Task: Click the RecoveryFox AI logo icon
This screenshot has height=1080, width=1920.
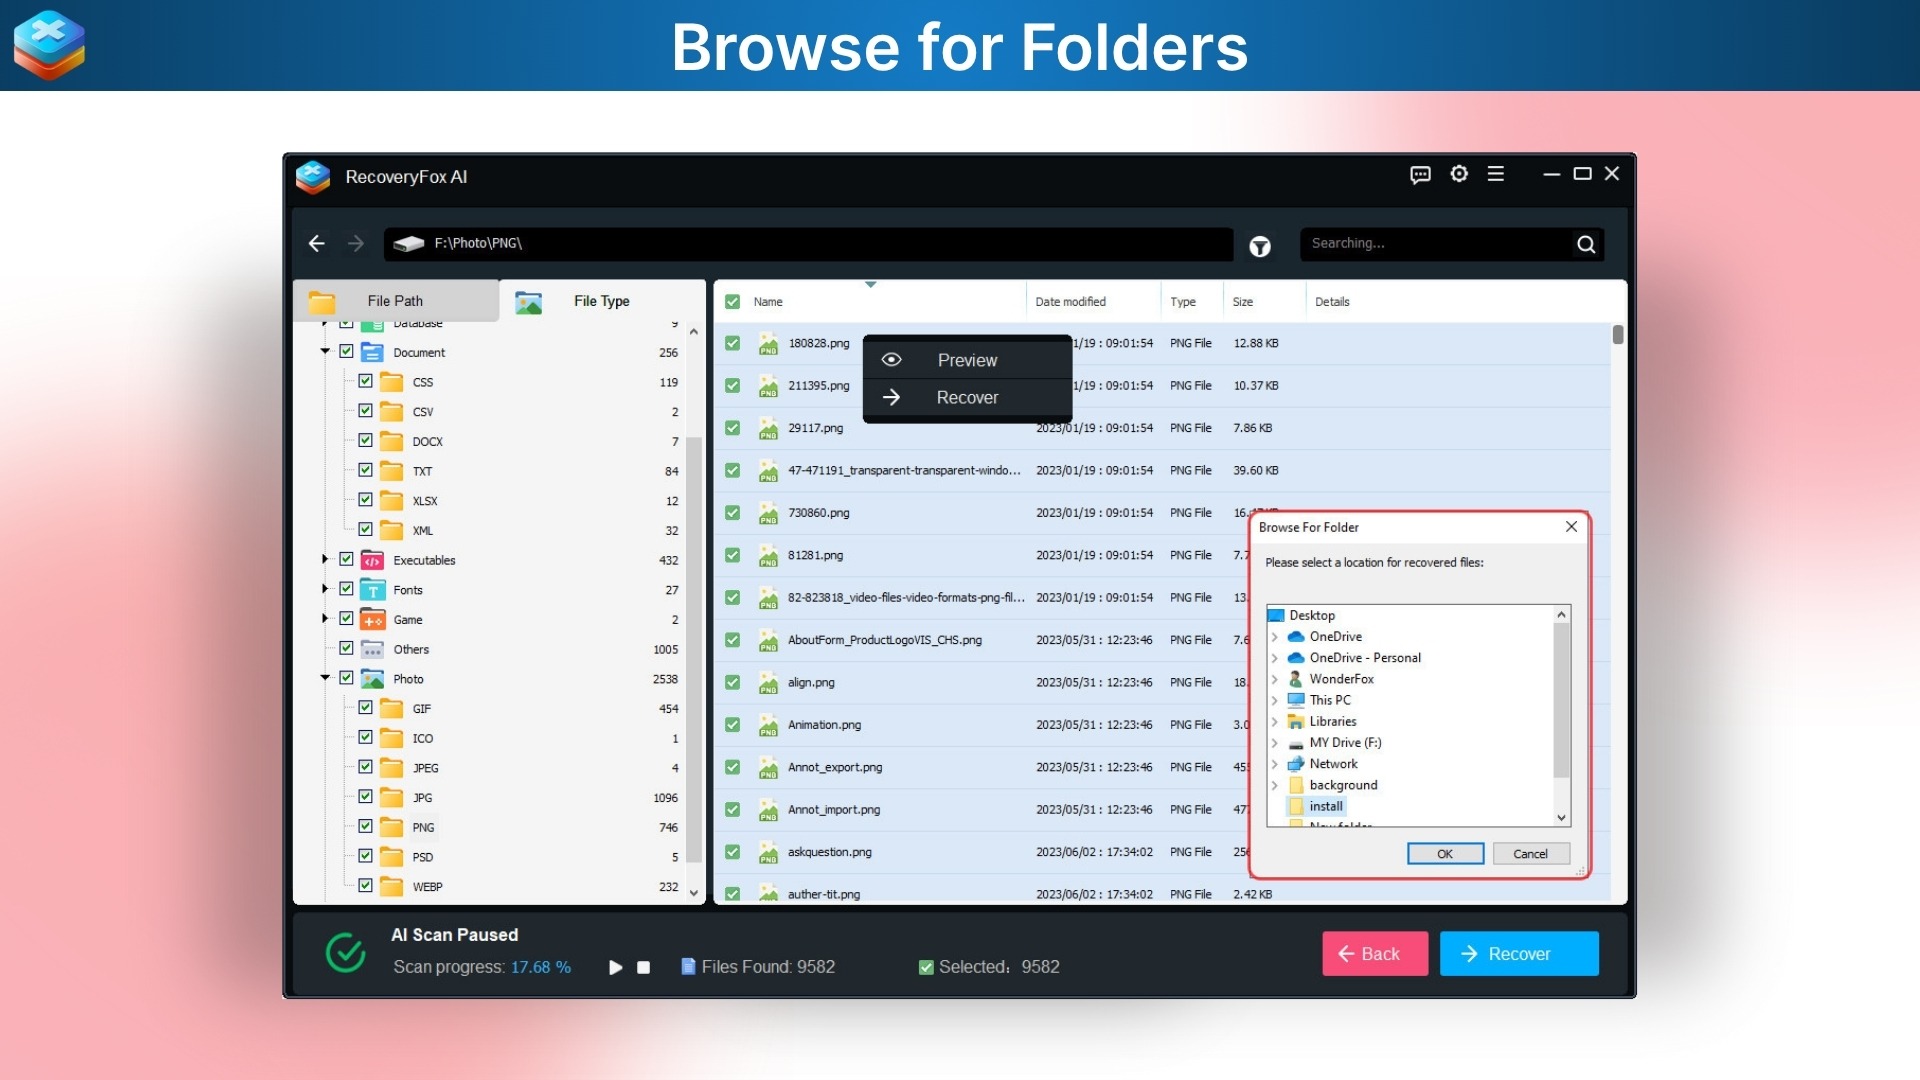Action: 313,177
